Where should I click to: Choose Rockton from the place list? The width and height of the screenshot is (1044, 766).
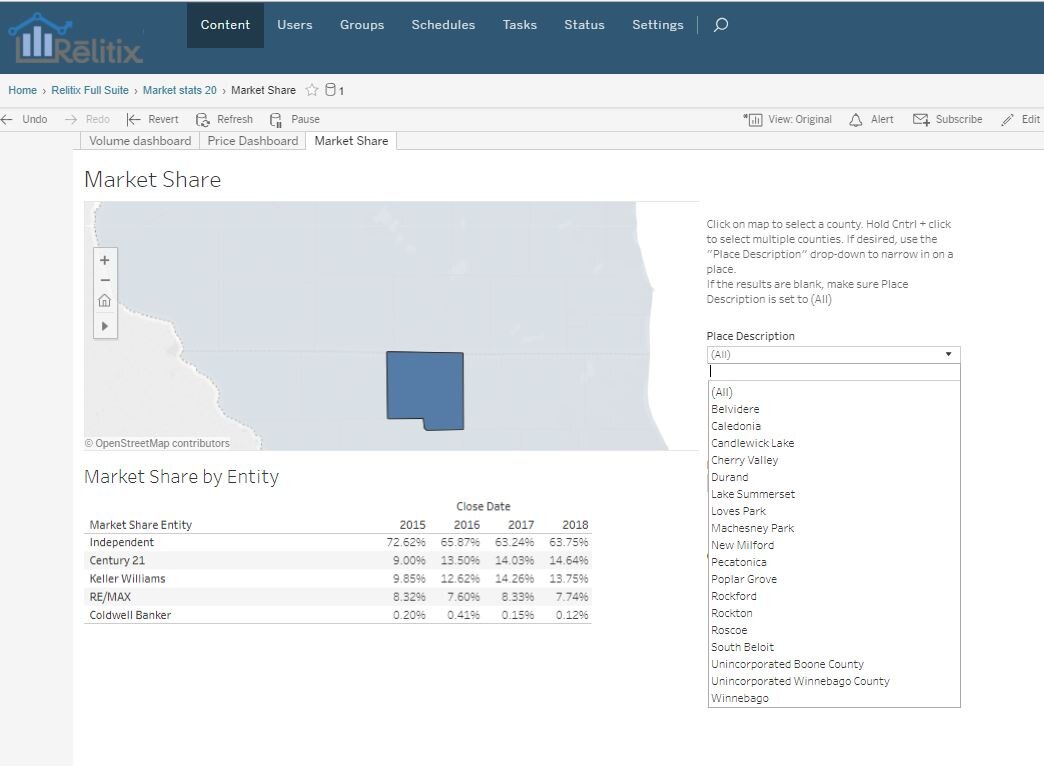tap(732, 613)
